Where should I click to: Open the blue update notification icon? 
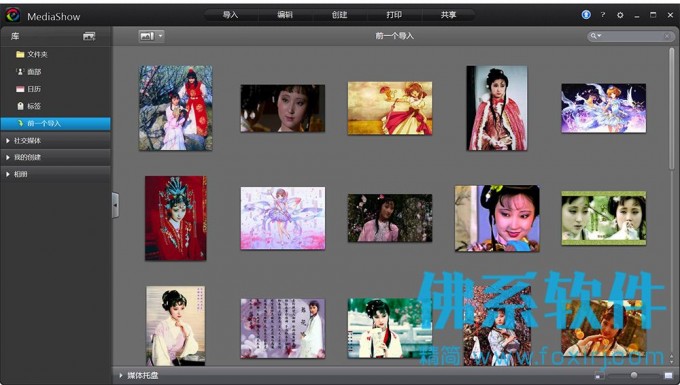coord(586,15)
